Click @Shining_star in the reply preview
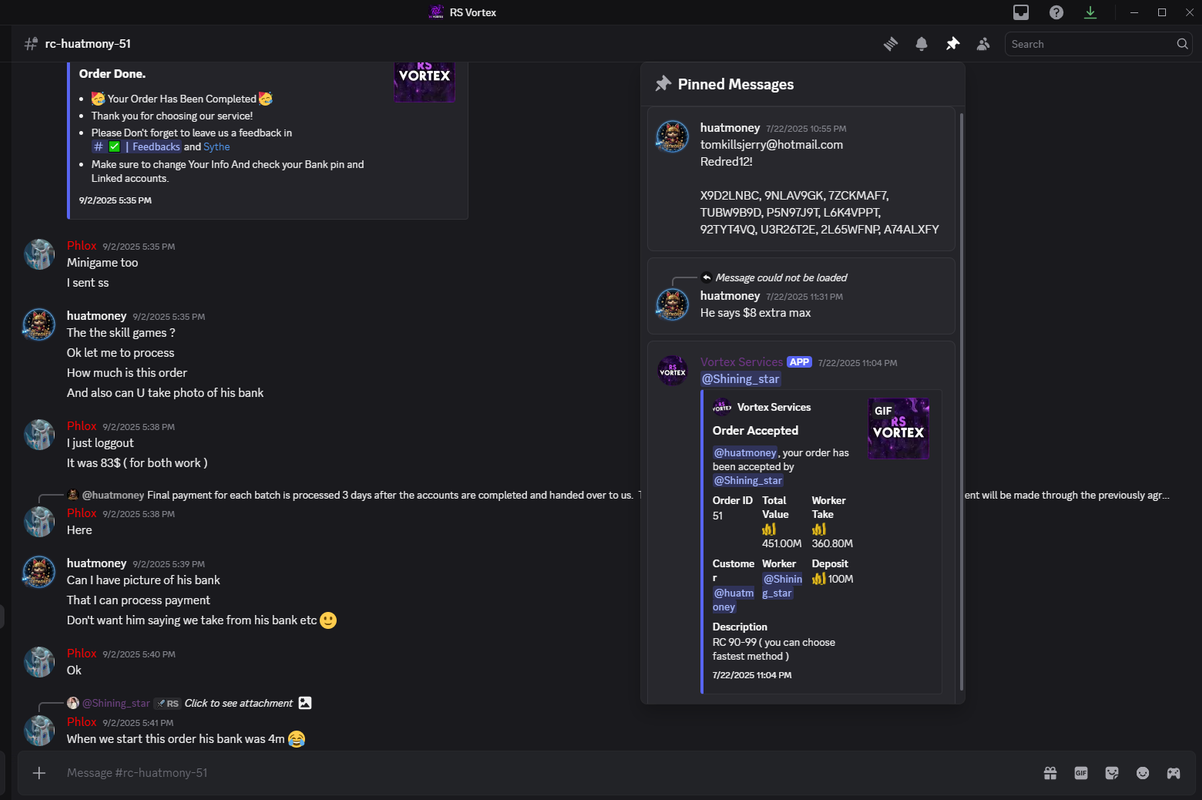 pyautogui.click(x=116, y=703)
